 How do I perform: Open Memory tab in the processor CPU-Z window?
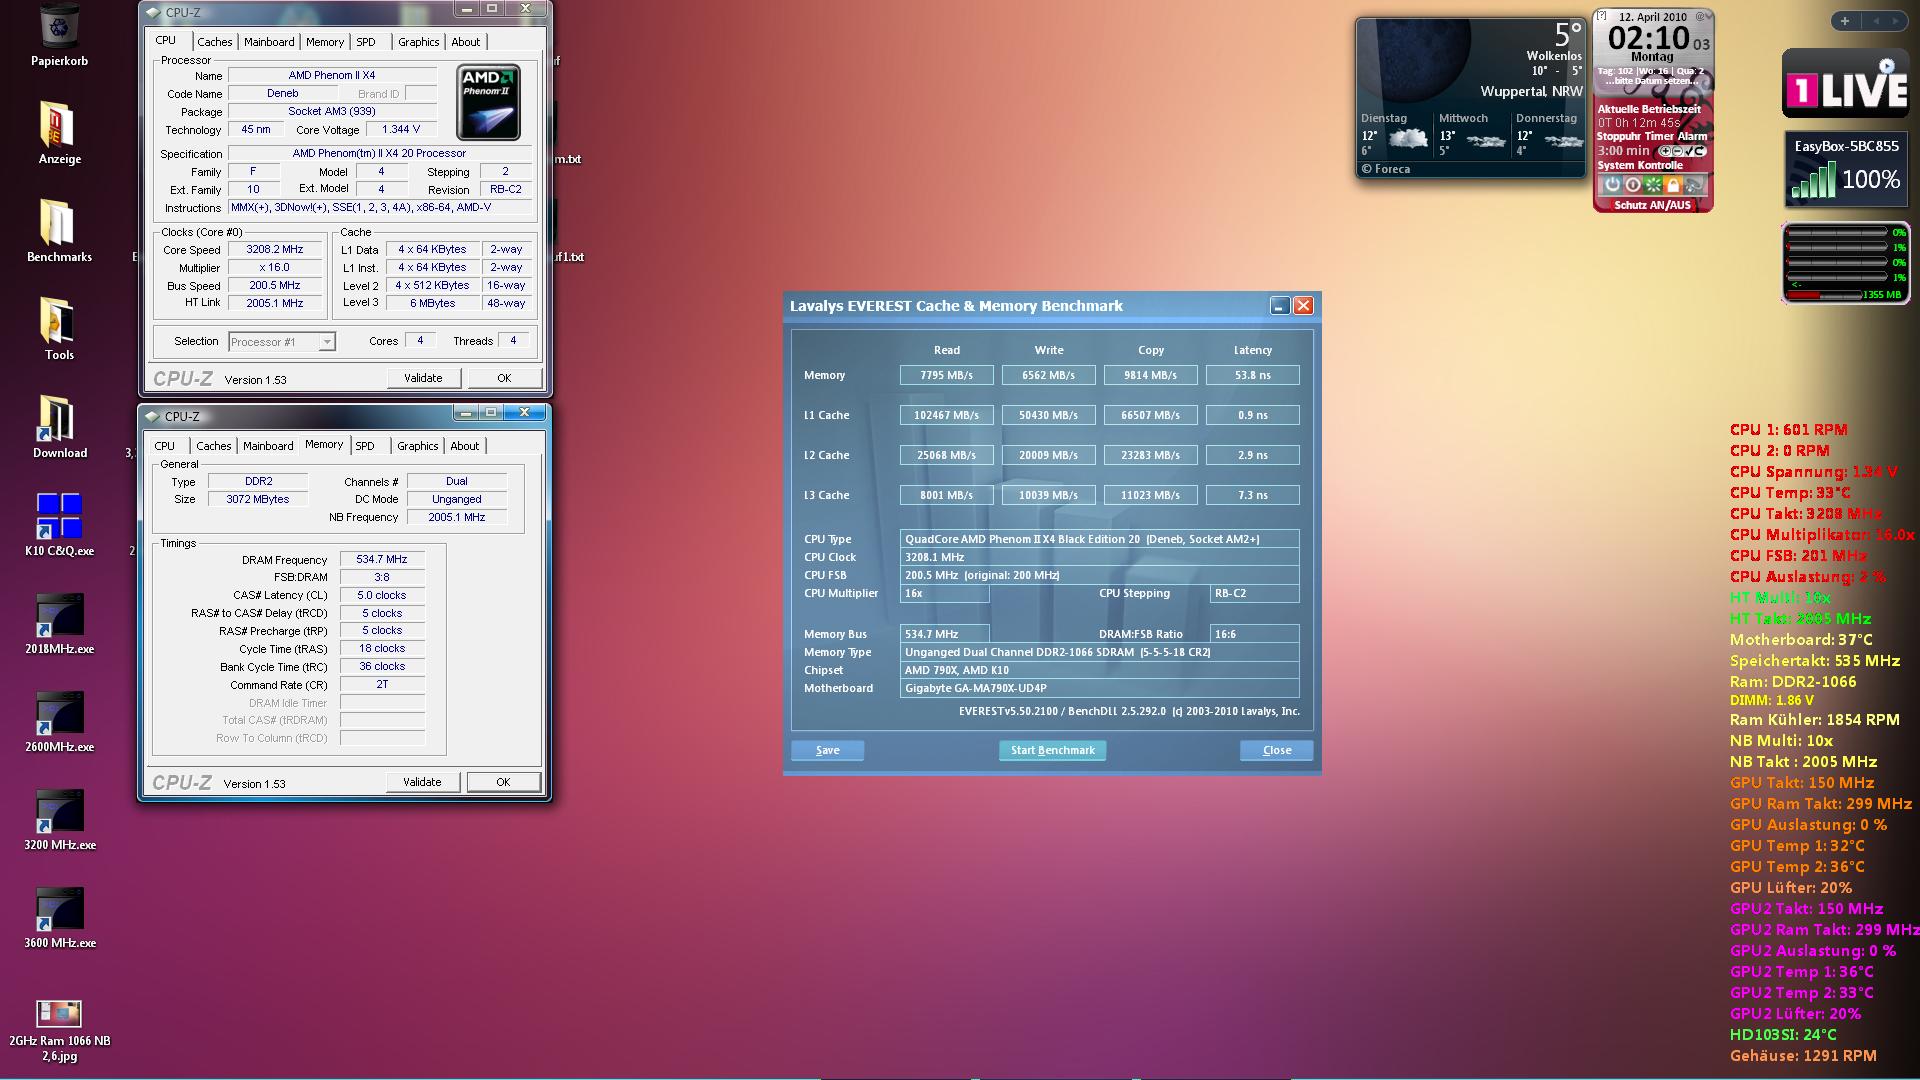[x=325, y=42]
